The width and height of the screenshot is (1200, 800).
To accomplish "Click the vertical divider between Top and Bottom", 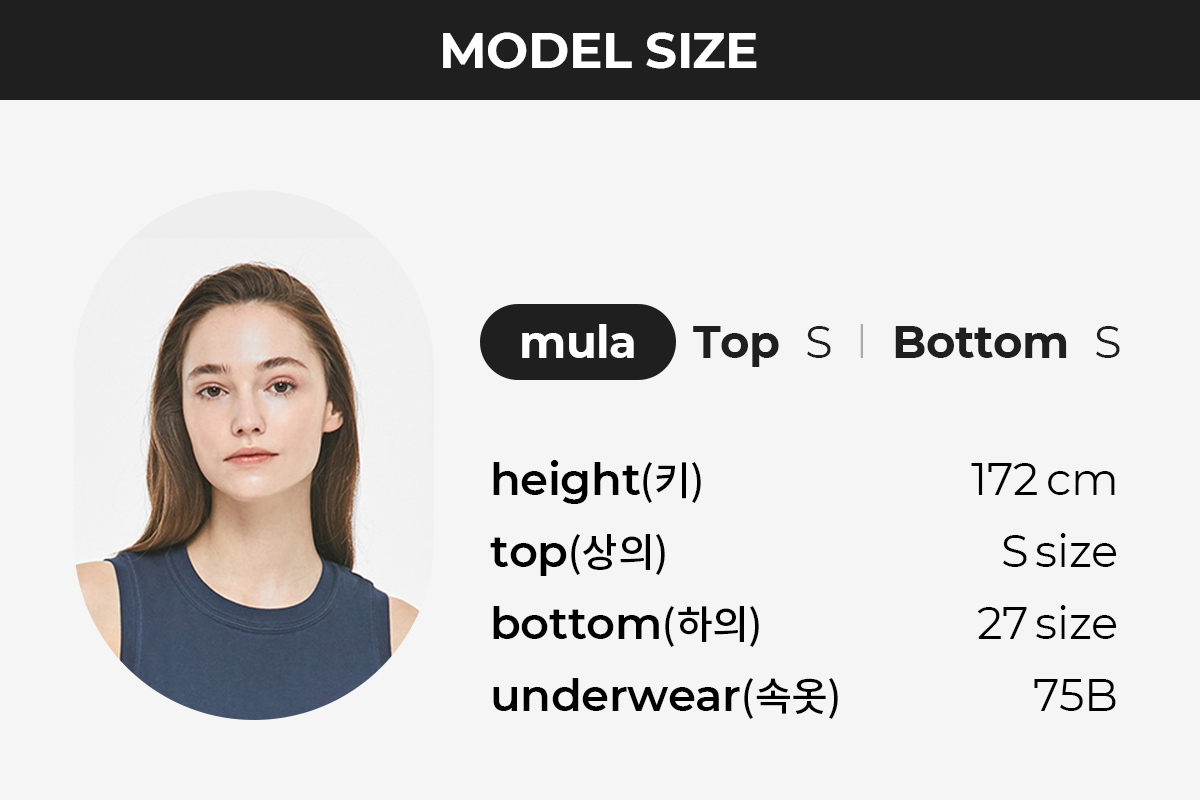I will (861, 342).
